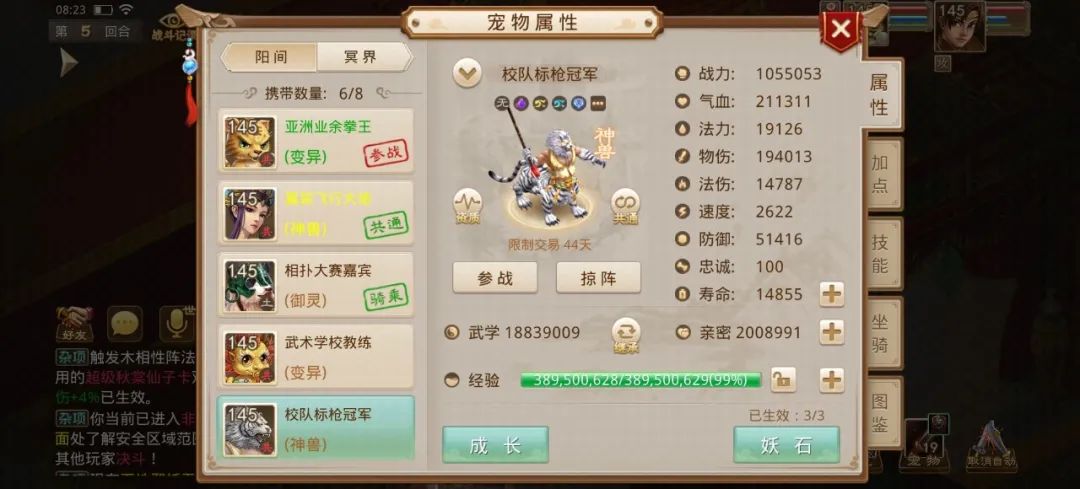Viewport: 1080px width, 489px height.
Task: Add lifespan with 寿命 plus button
Action: point(832,294)
